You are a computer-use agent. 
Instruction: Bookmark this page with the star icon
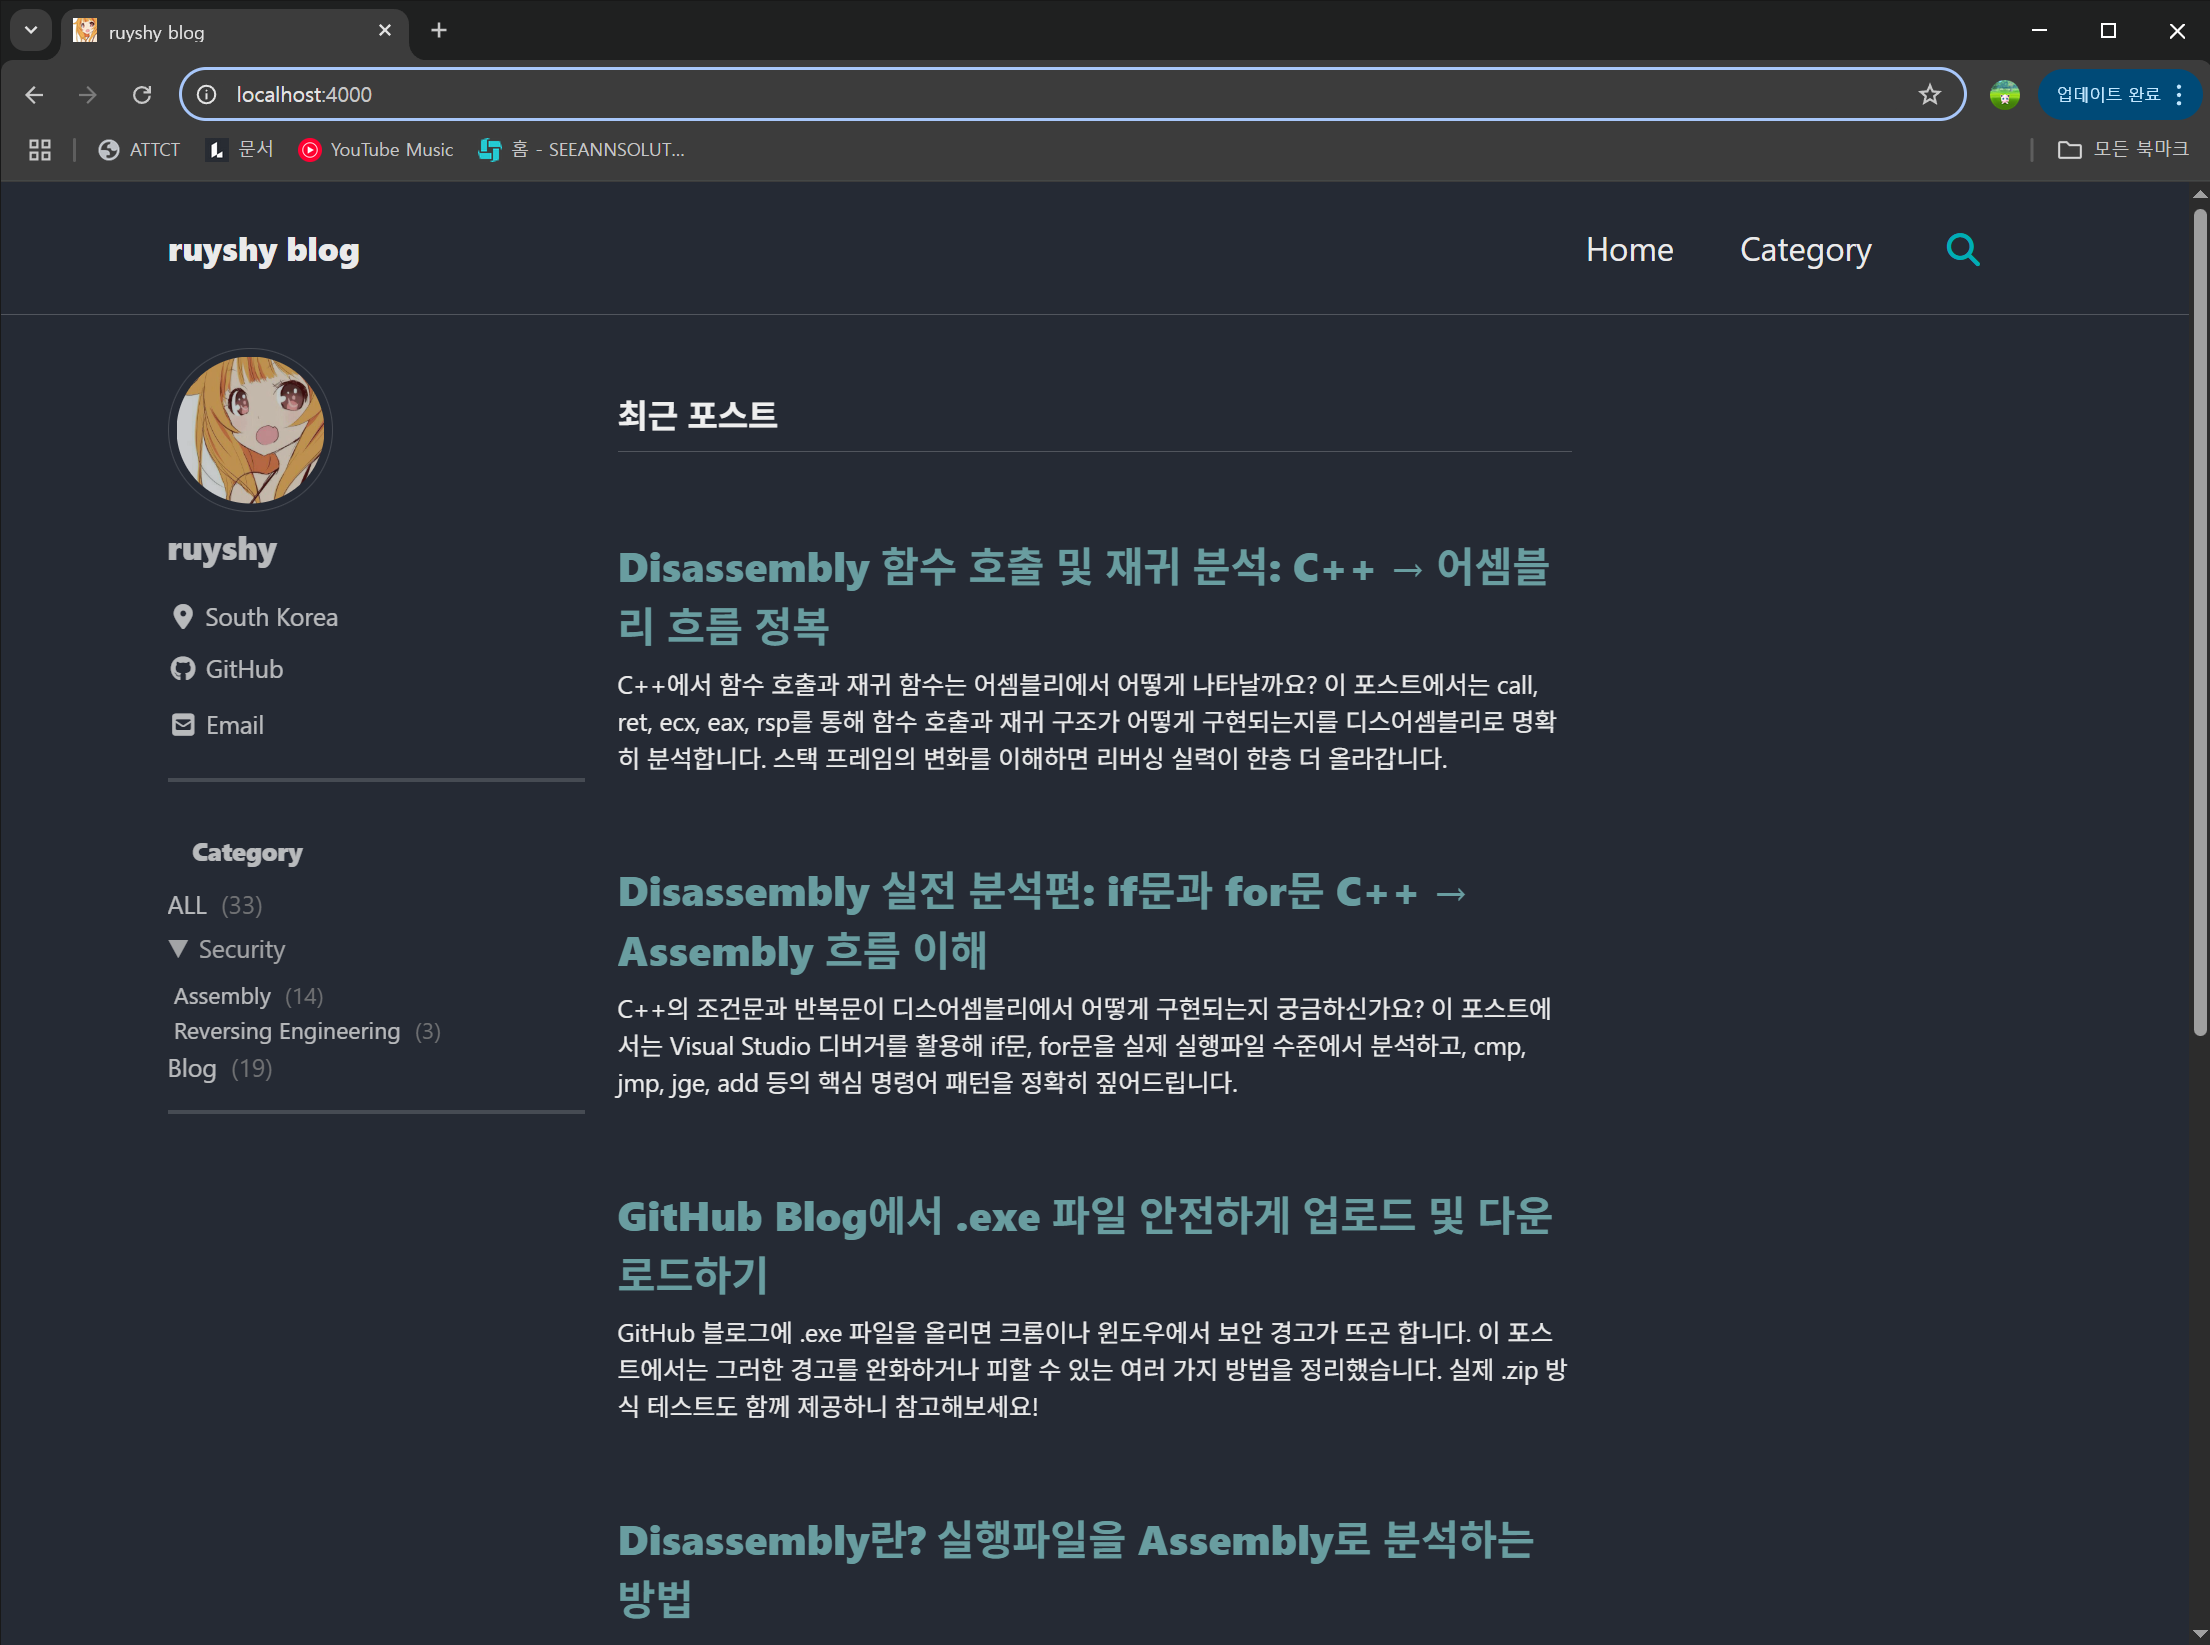click(x=1929, y=94)
